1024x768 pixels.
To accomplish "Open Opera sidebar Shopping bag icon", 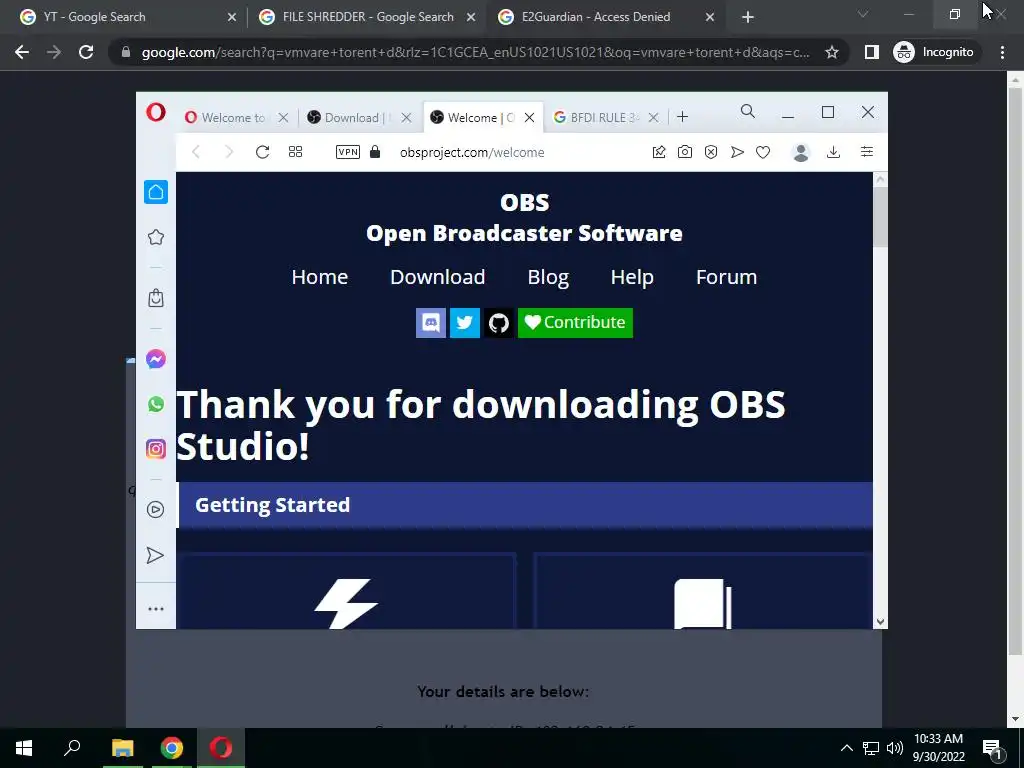I will (x=155, y=298).
